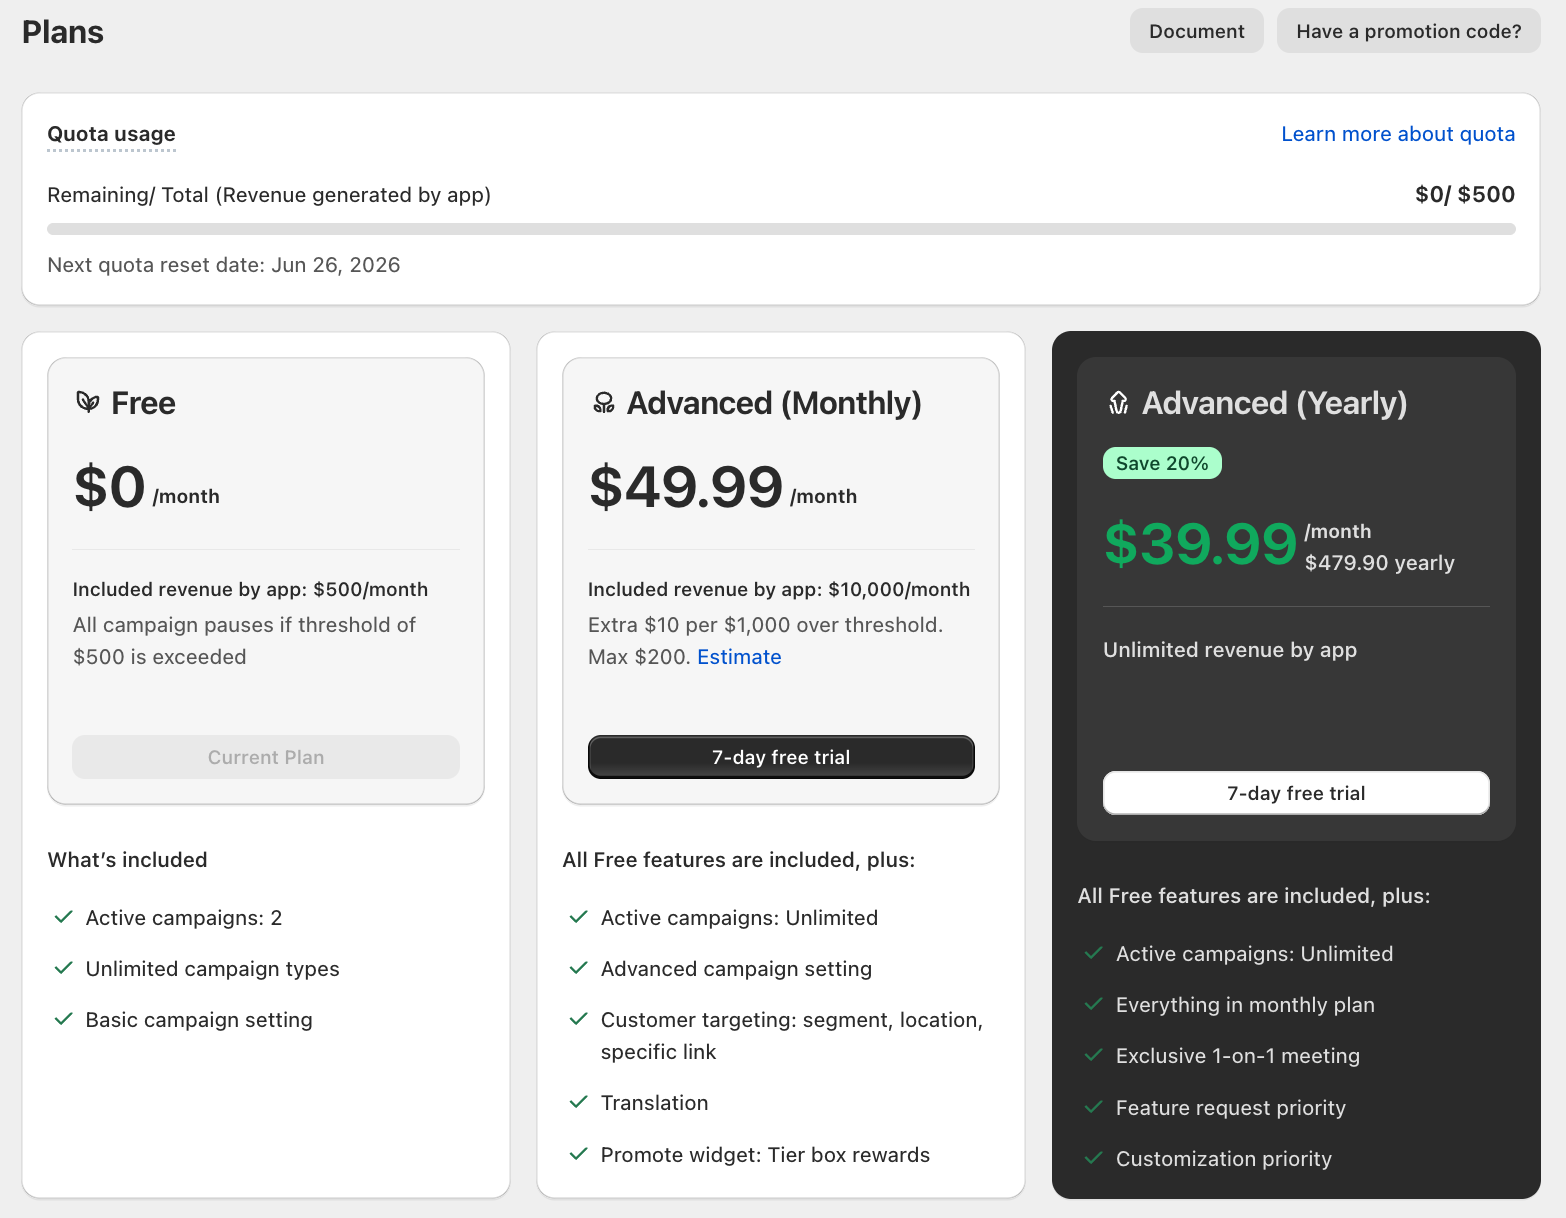
Task: Click checkmark beside Advanced campaign setting
Action: 578,968
